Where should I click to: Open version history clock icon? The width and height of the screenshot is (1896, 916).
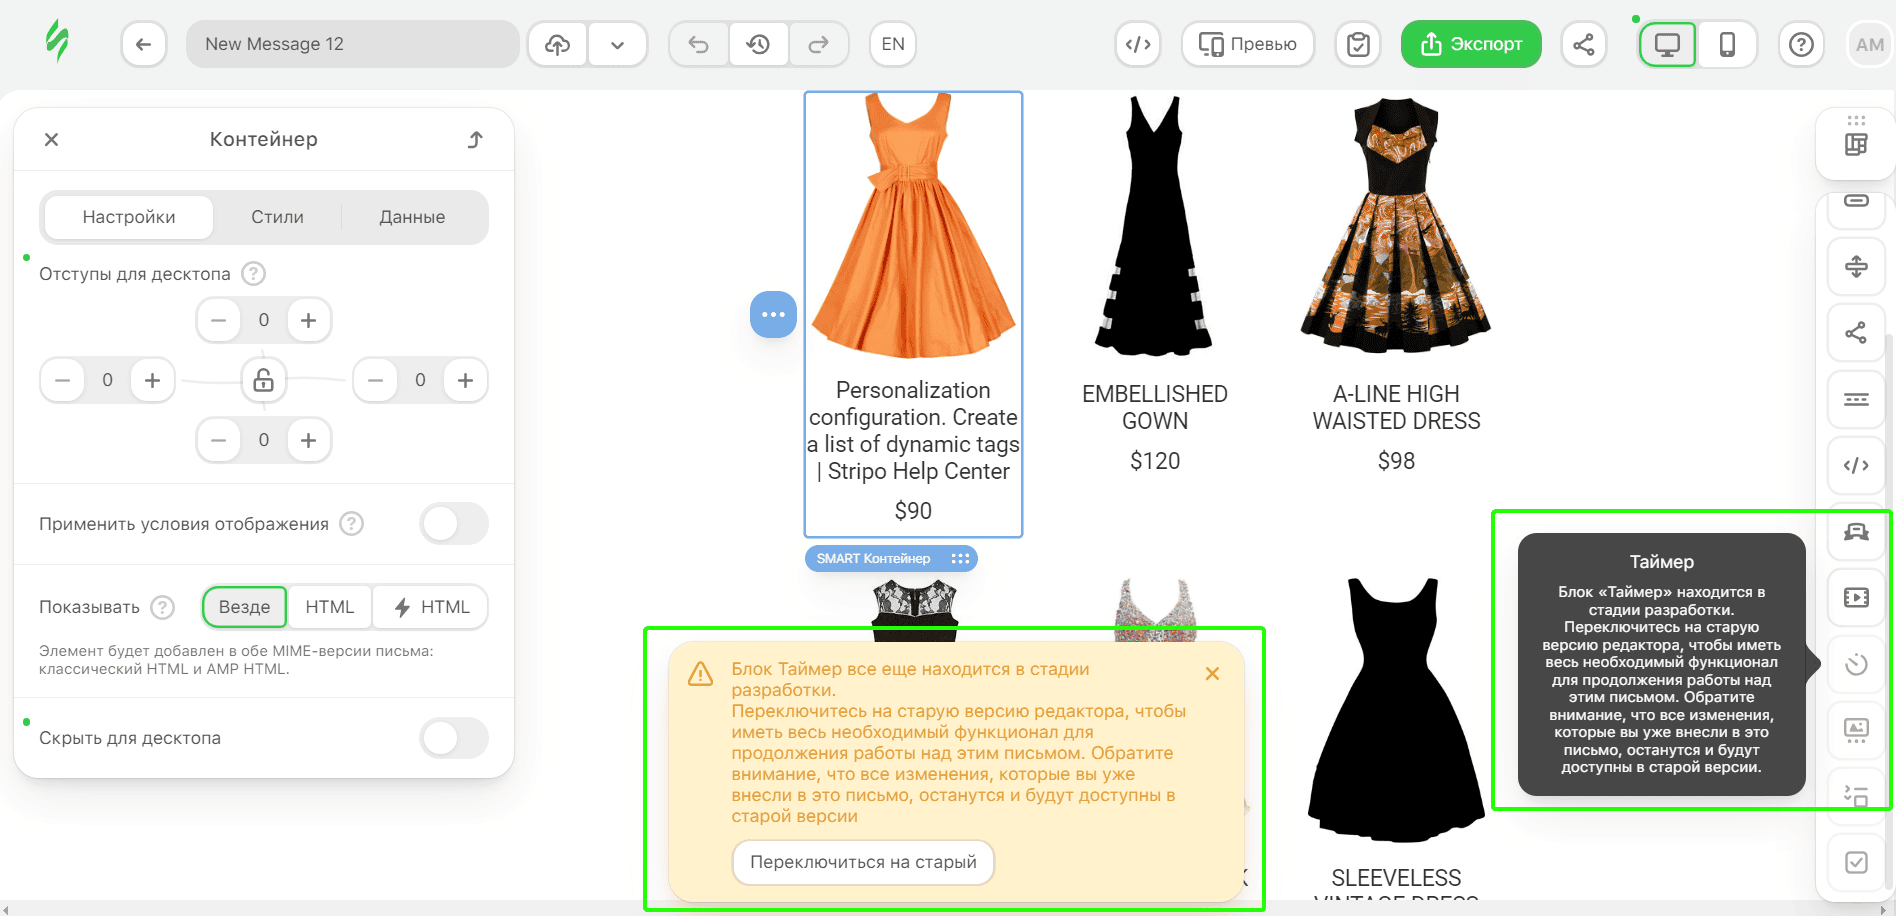click(758, 44)
